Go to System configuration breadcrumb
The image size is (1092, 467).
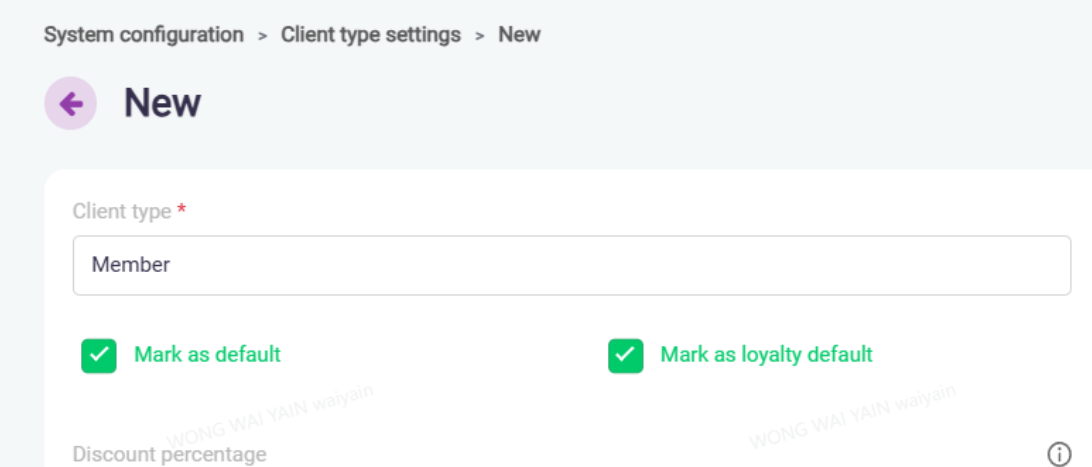pyautogui.click(x=144, y=35)
